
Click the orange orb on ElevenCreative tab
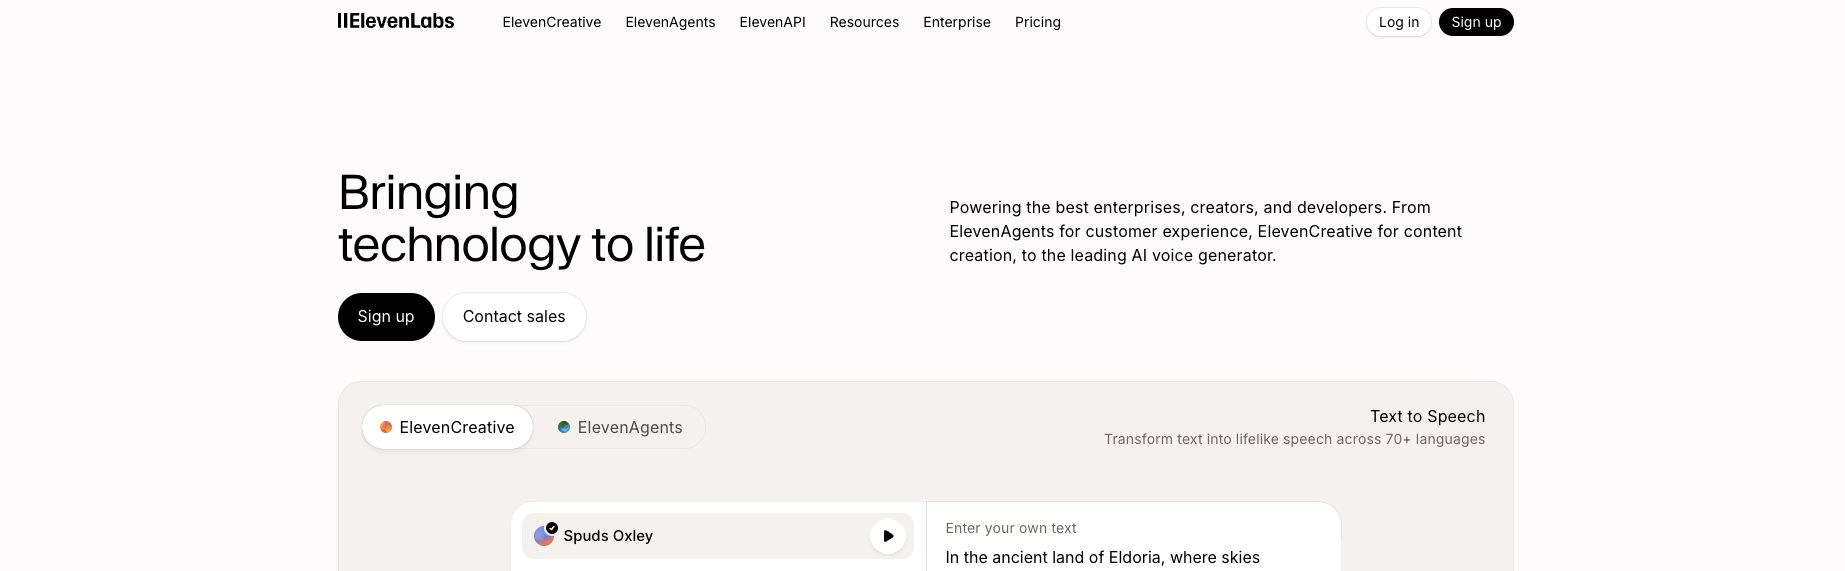[386, 427]
